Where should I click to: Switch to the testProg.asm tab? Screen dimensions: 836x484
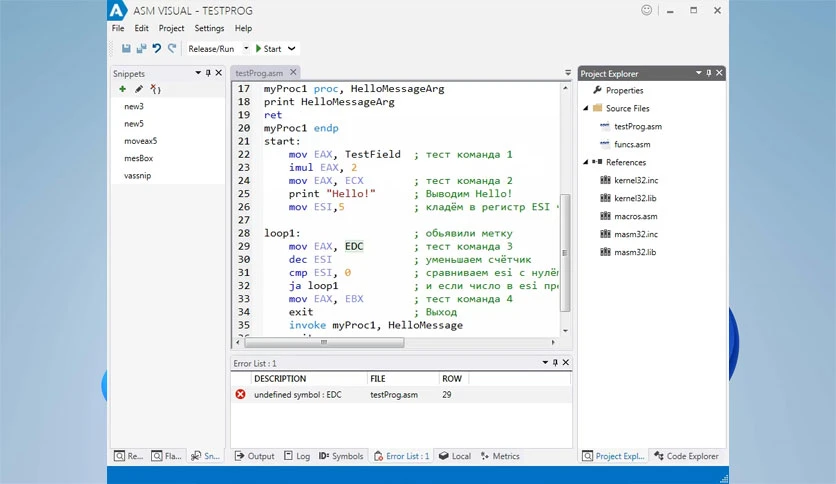click(259, 72)
